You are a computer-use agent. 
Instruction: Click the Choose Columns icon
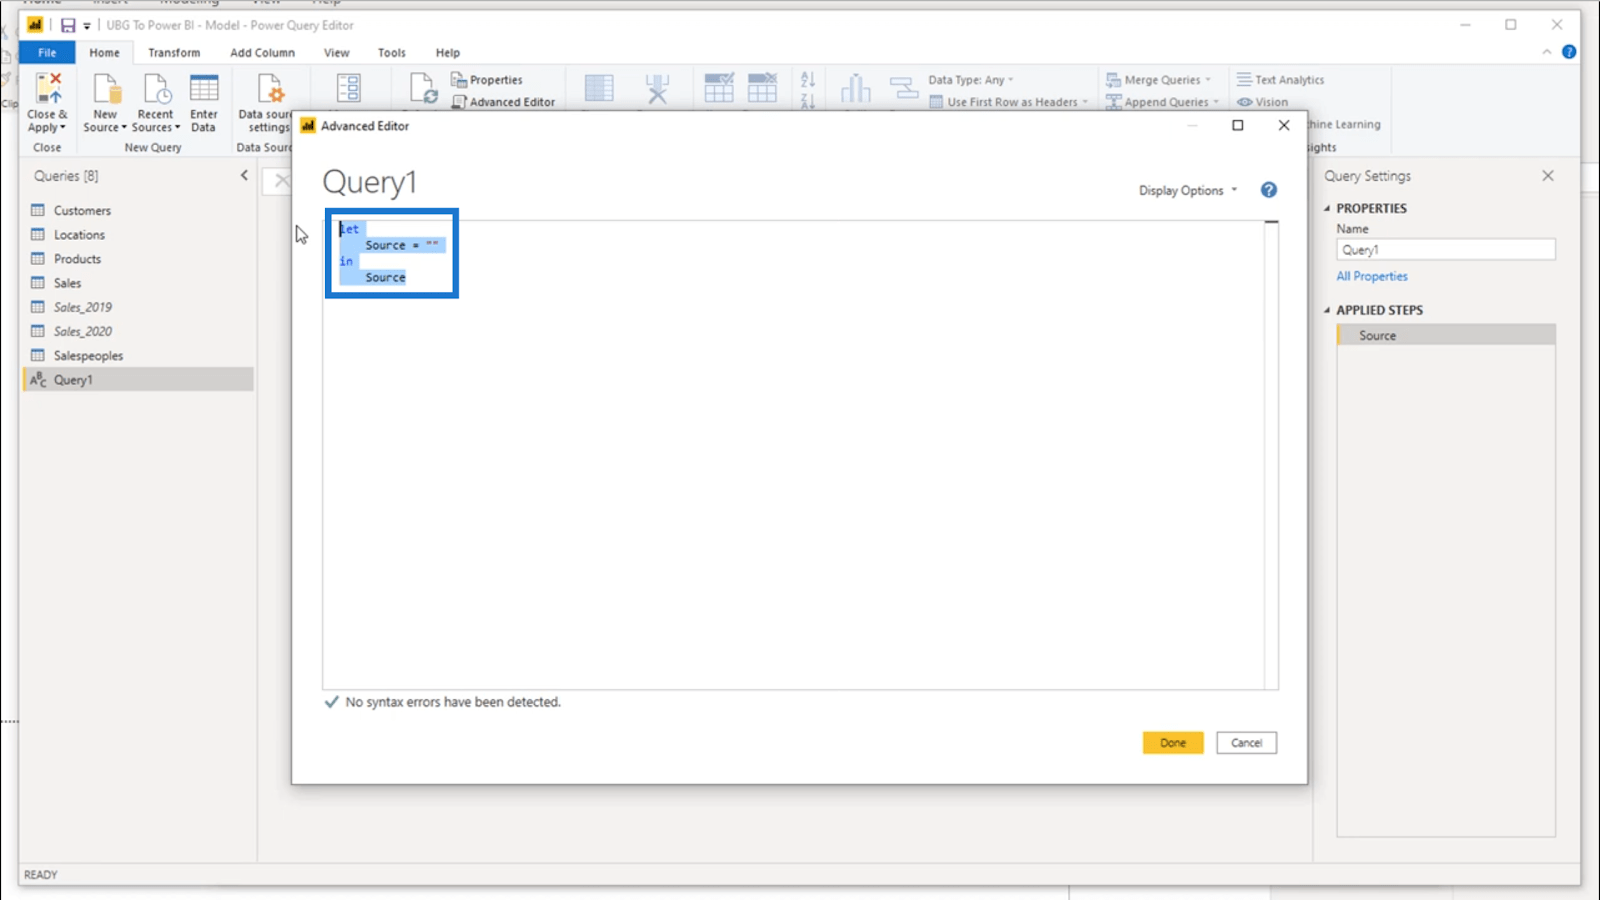(x=599, y=89)
